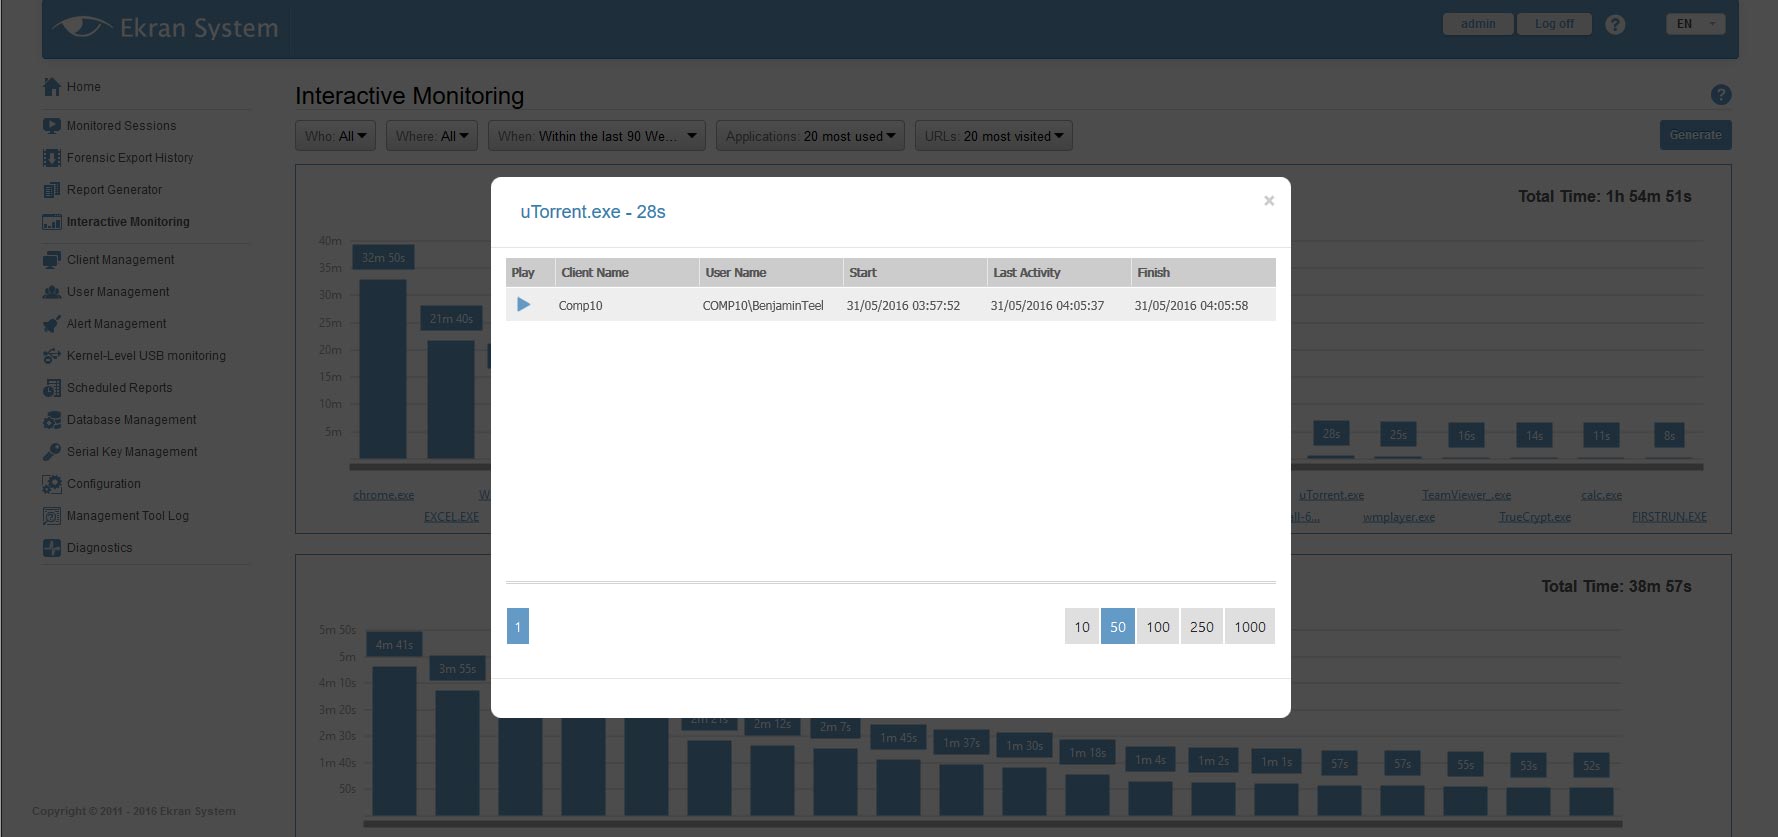Open the URLs 20 most visited dropdown
This screenshot has height=837, width=1778.
(x=994, y=136)
